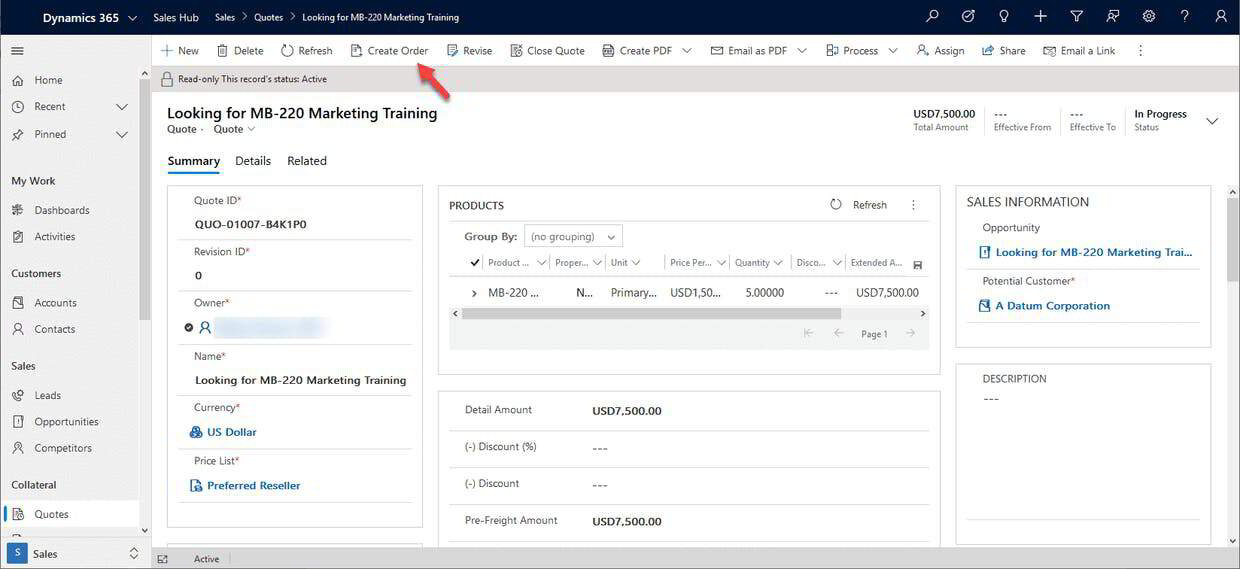Click Close Quote command
This screenshot has width=1240, height=569.
click(x=547, y=51)
